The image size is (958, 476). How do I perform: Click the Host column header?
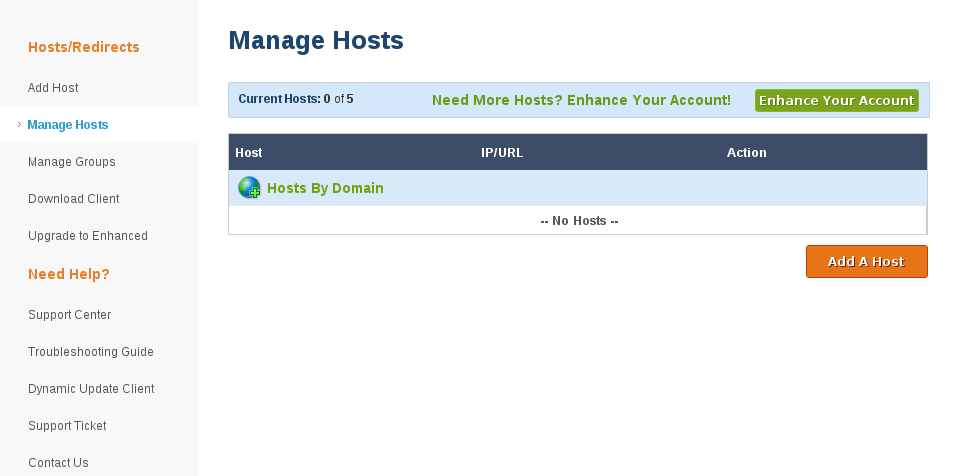click(249, 153)
